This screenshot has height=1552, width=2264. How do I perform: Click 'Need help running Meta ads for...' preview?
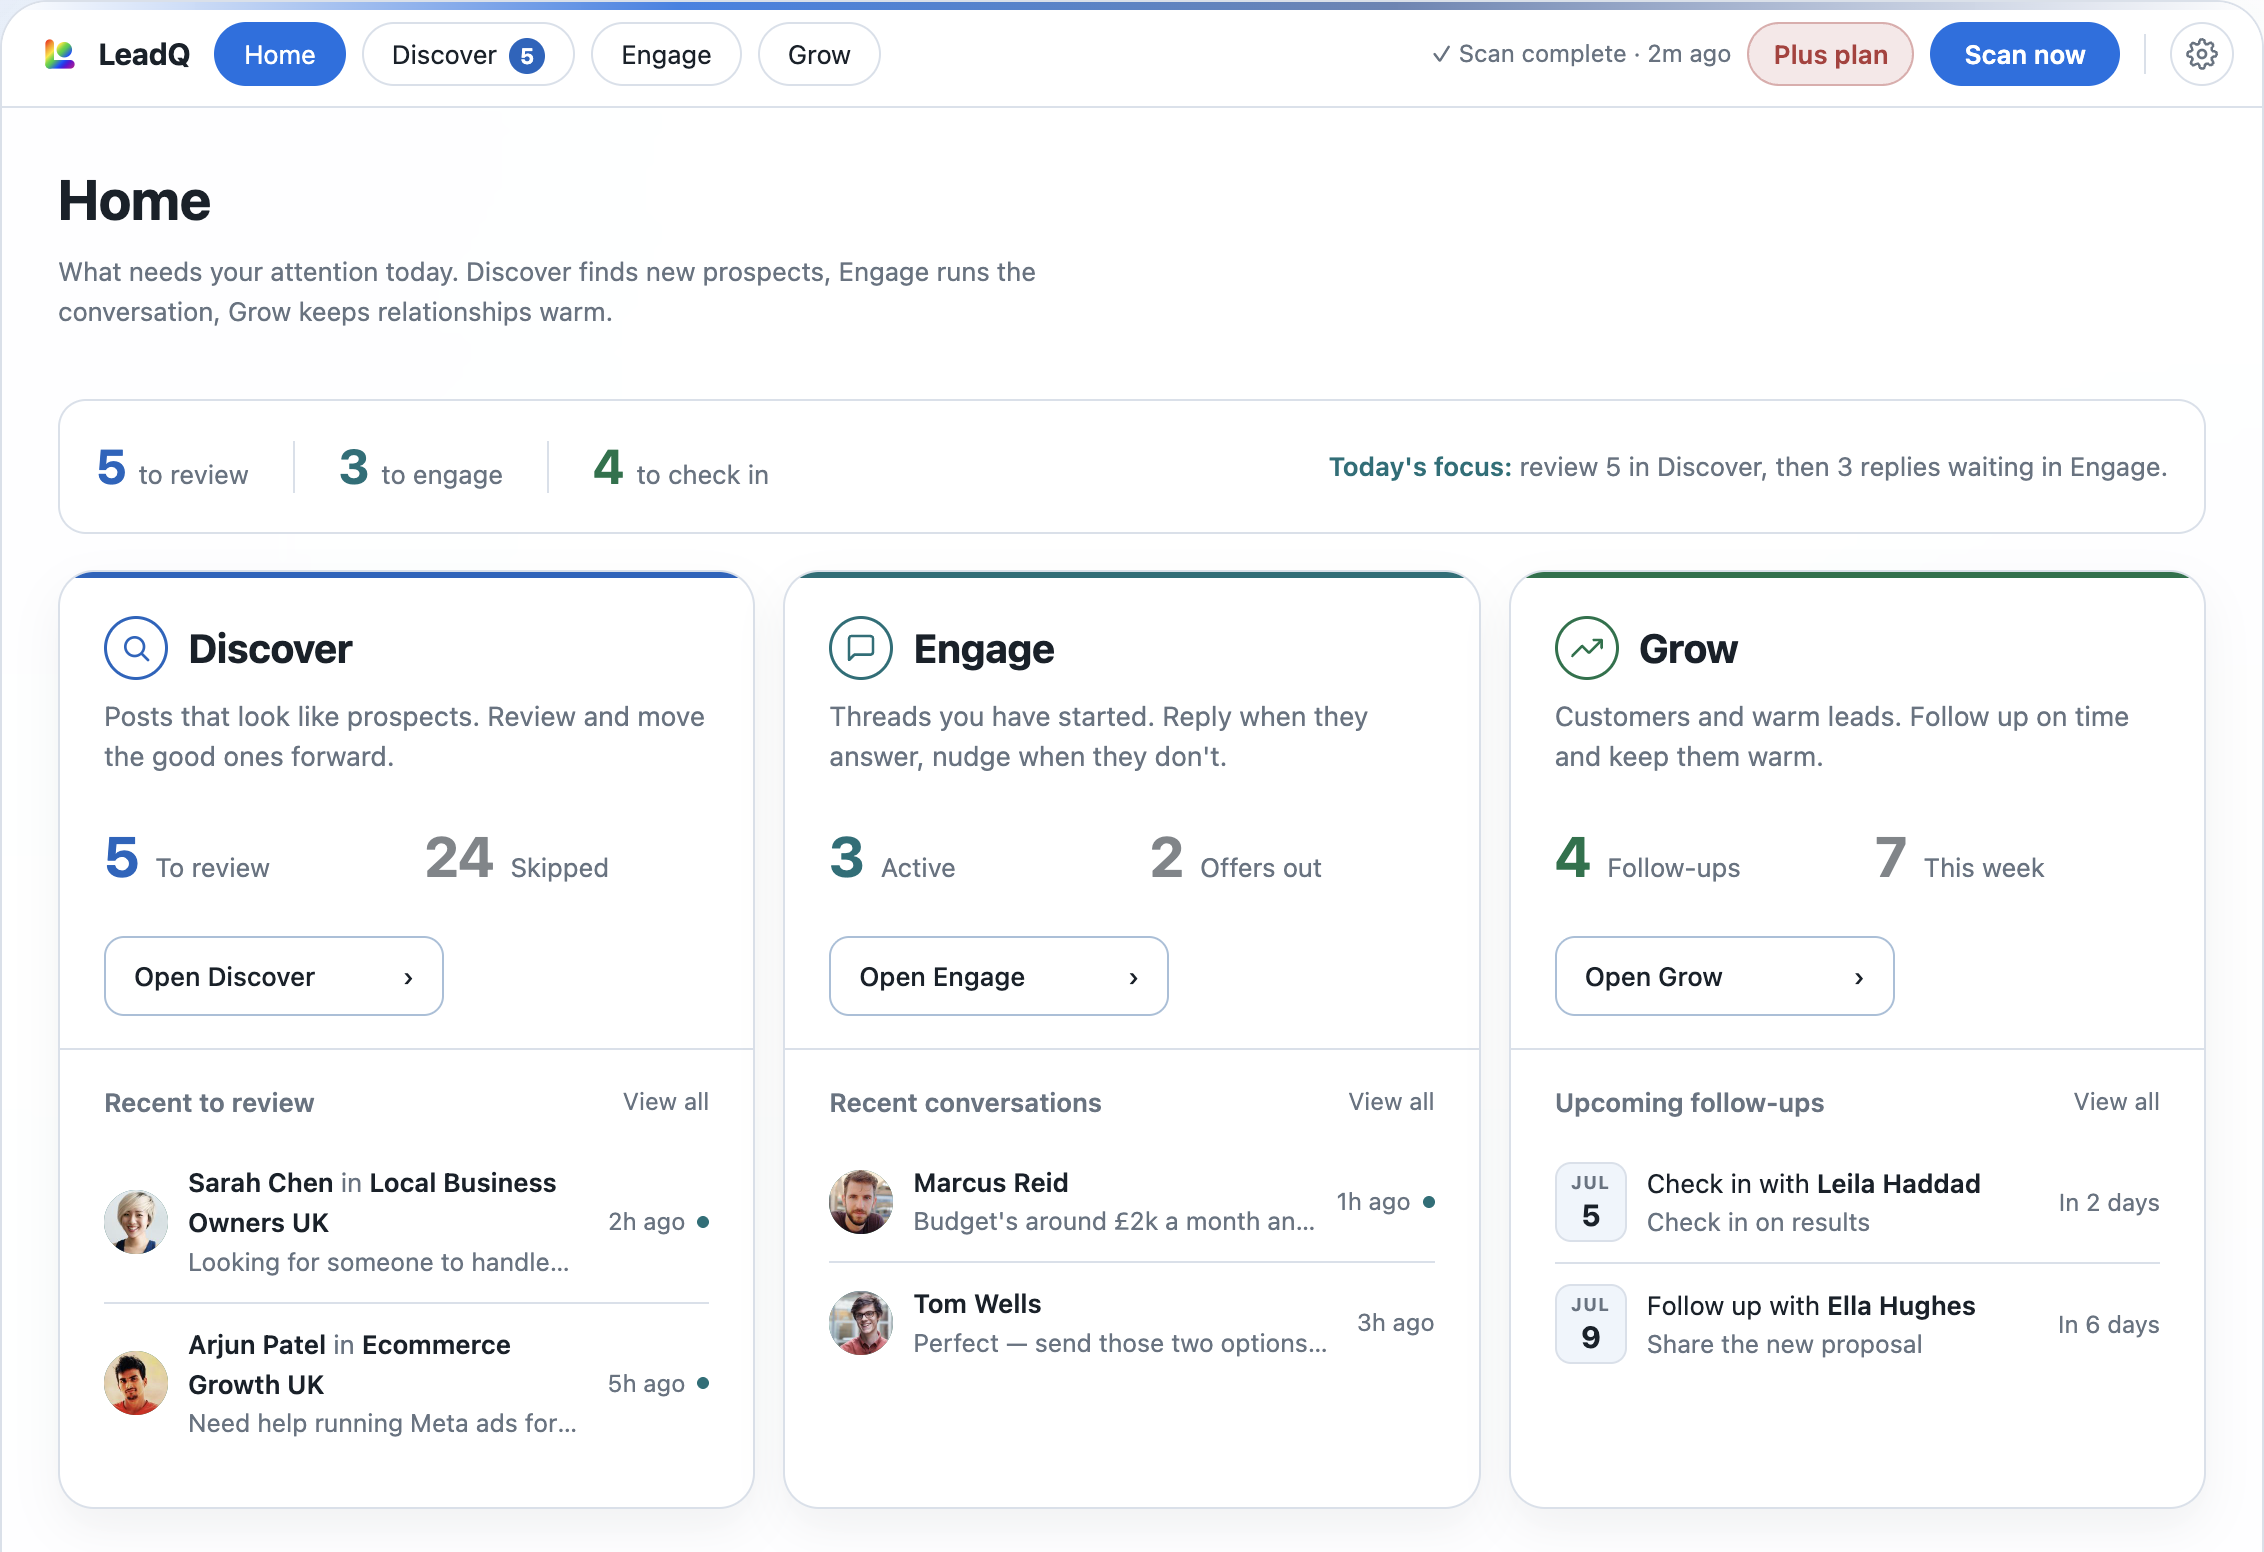click(x=383, y=1423)
